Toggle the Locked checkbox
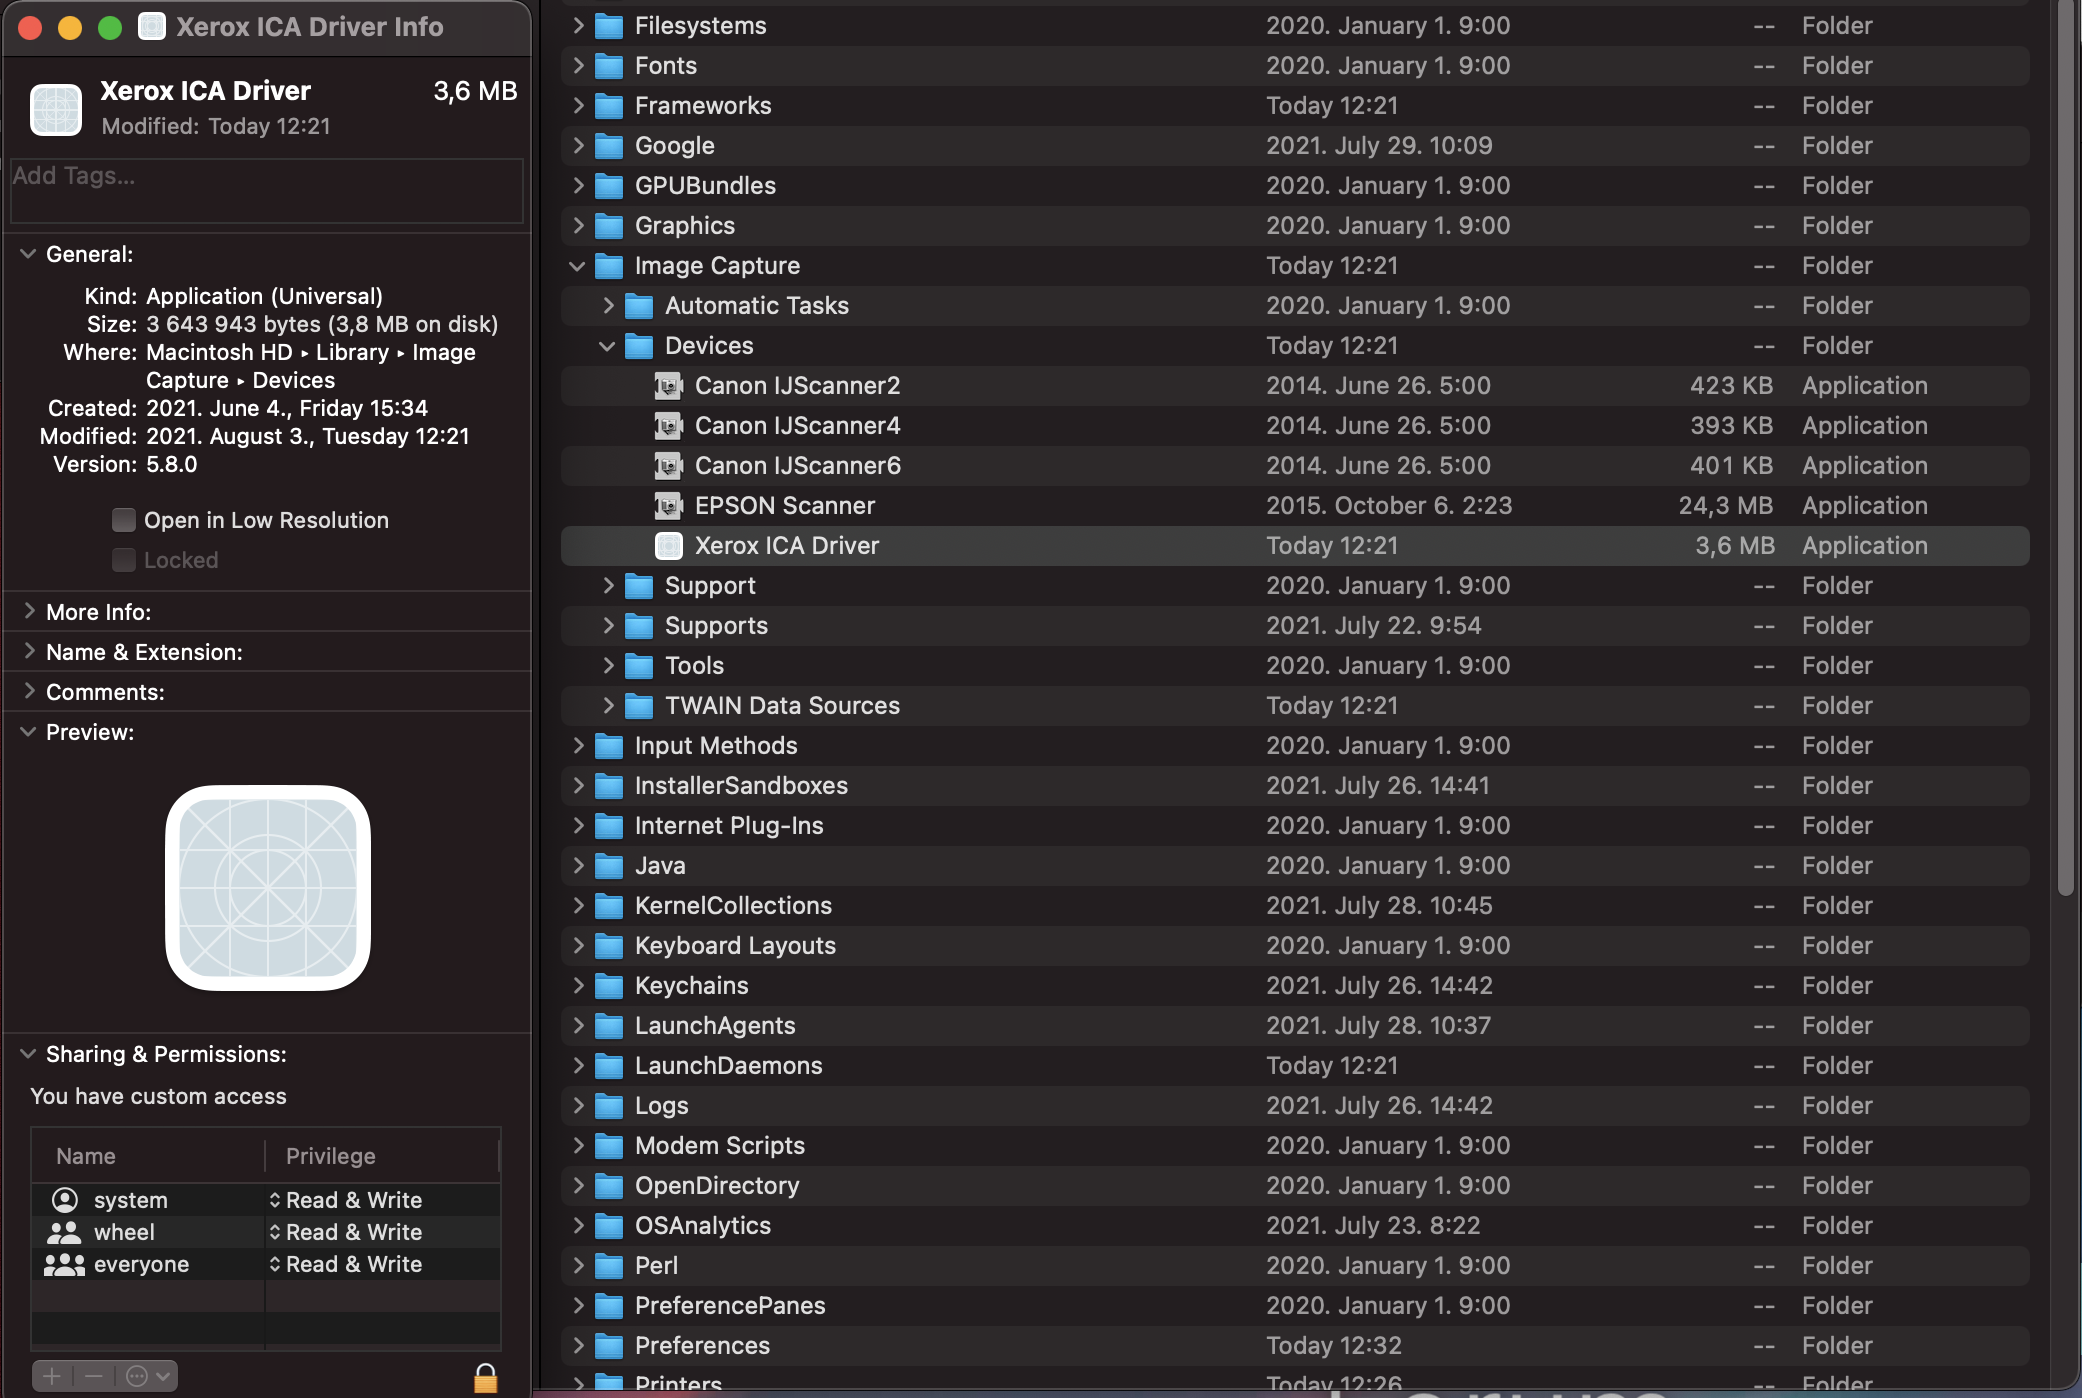Screen dimensions: 2082x1398 [124, 560]
